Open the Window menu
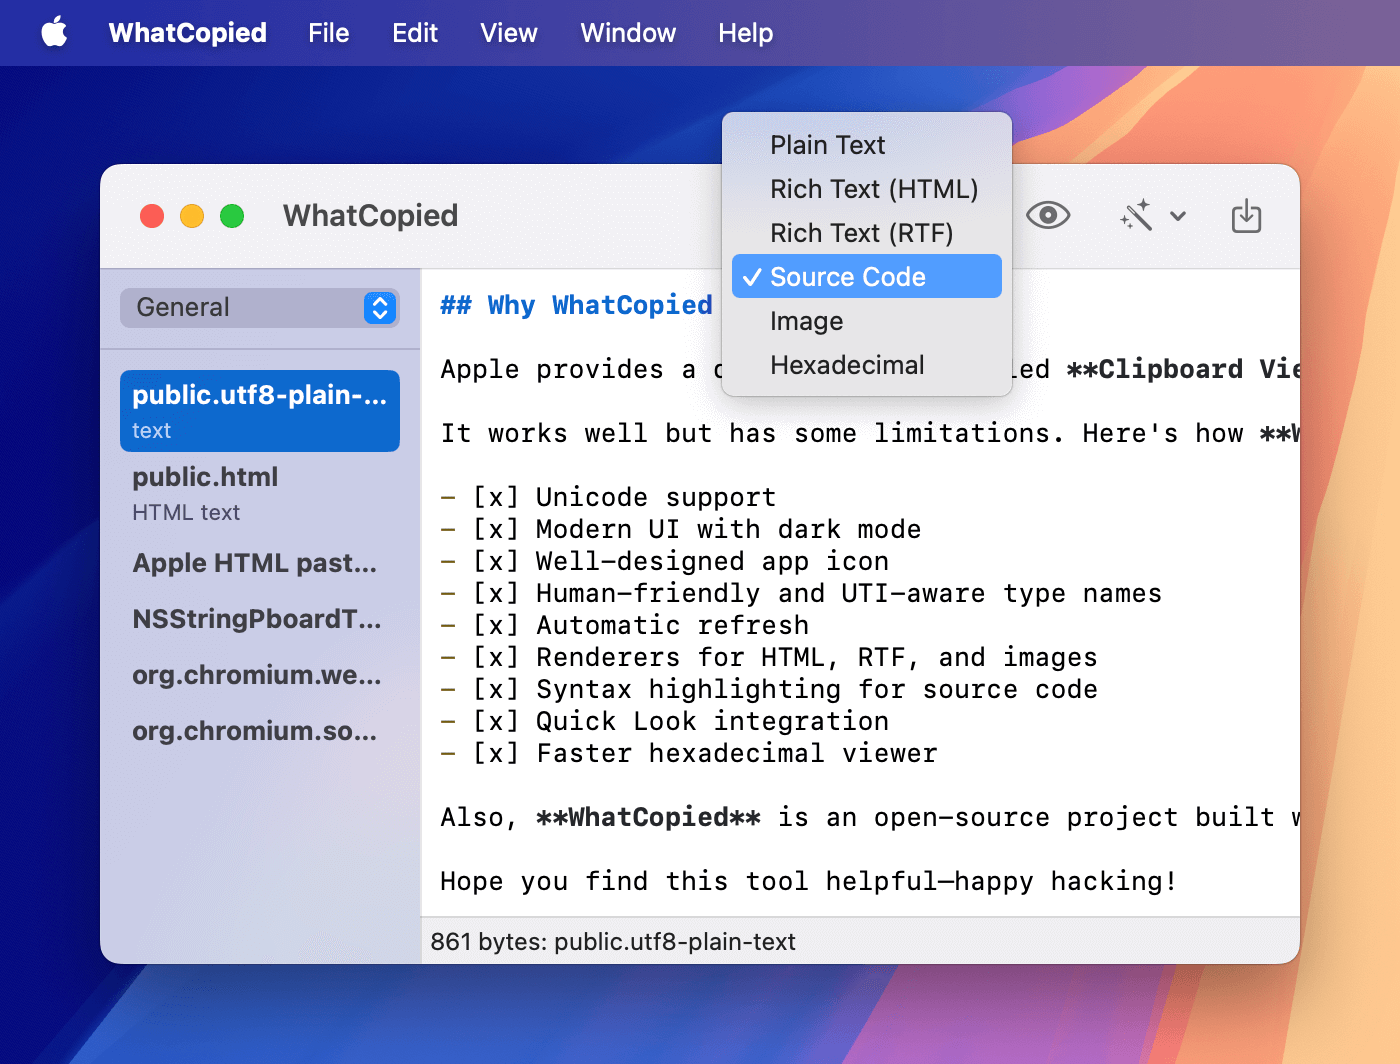This screenshot has height=1064, width=1400. 628,33
